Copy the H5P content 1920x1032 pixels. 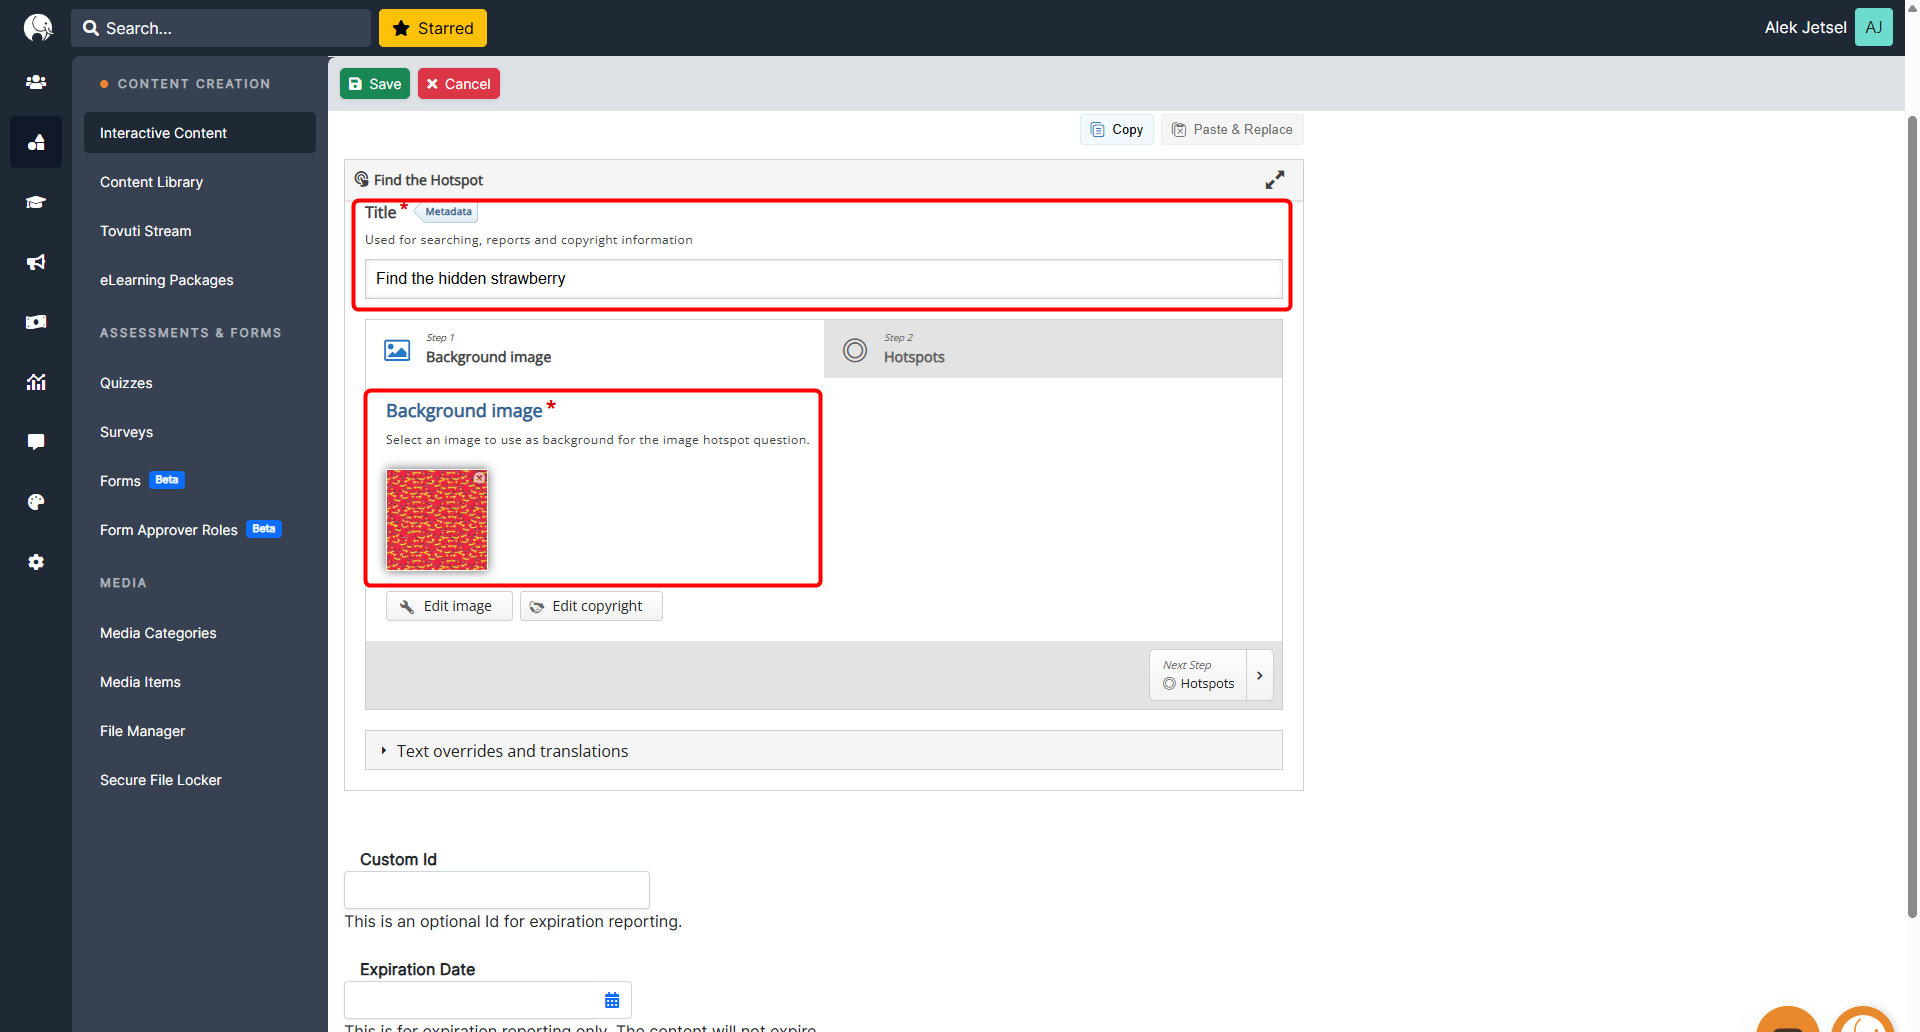point(1117,130)
